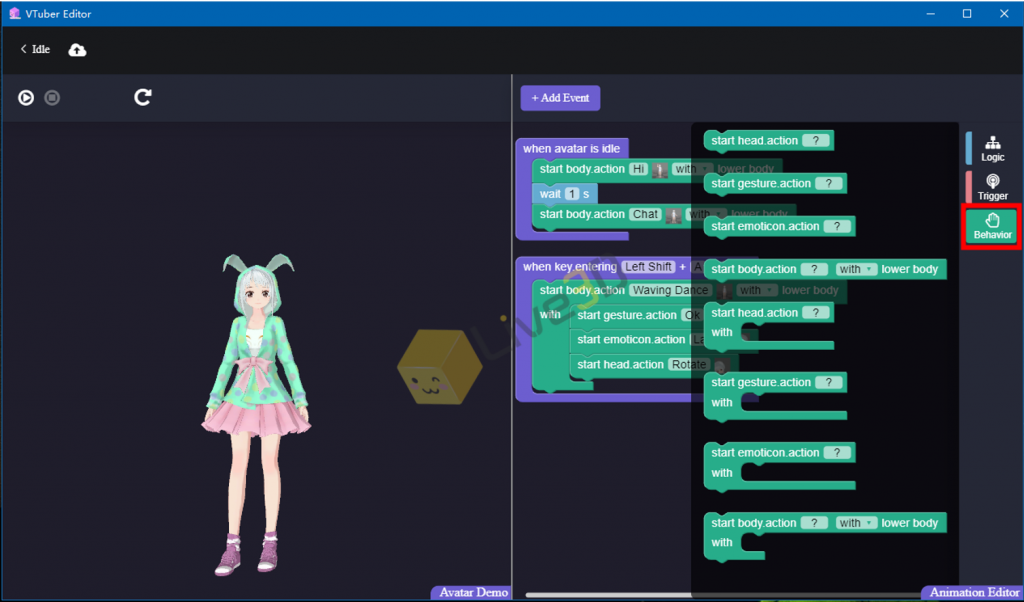1024x602 pixels.
Task: Pick the simple 'start emoticon.action' palette block
Action: [x=780, y=227]
